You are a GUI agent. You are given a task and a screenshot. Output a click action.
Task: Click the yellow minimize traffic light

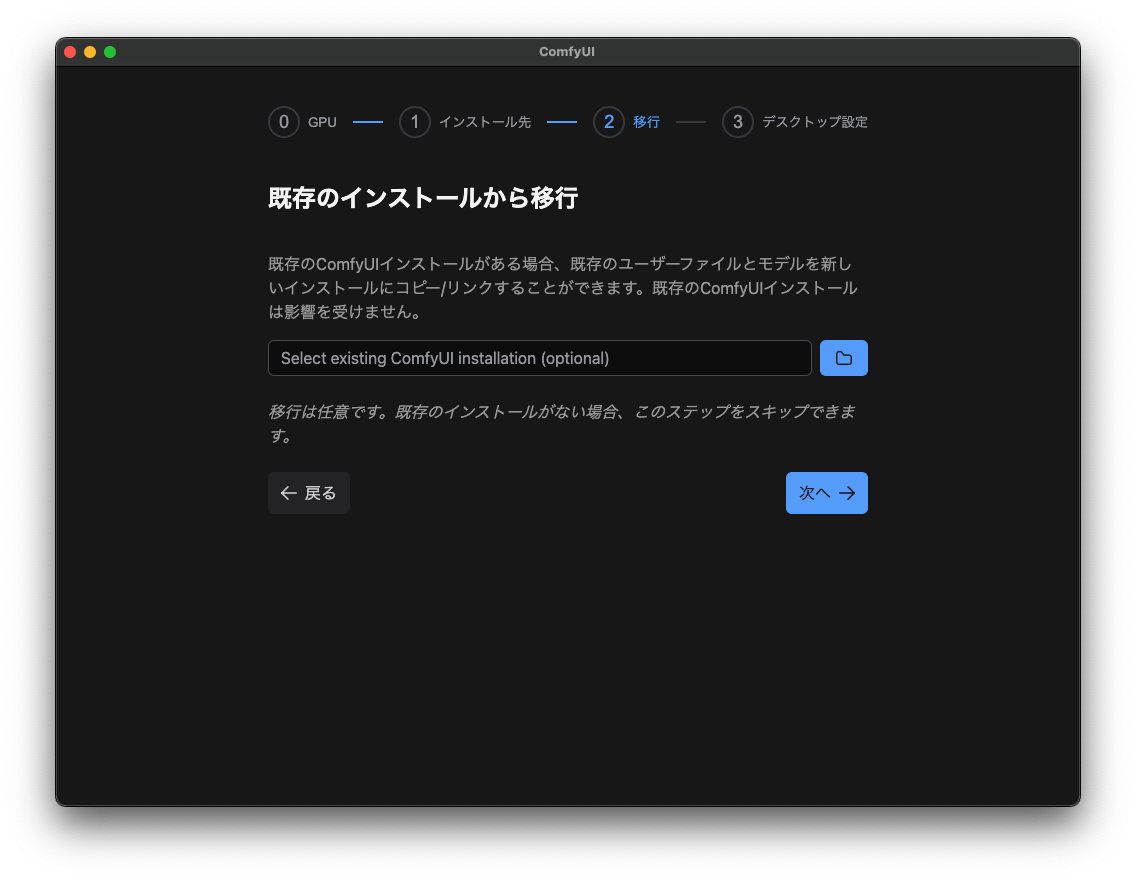pos(89,51)
